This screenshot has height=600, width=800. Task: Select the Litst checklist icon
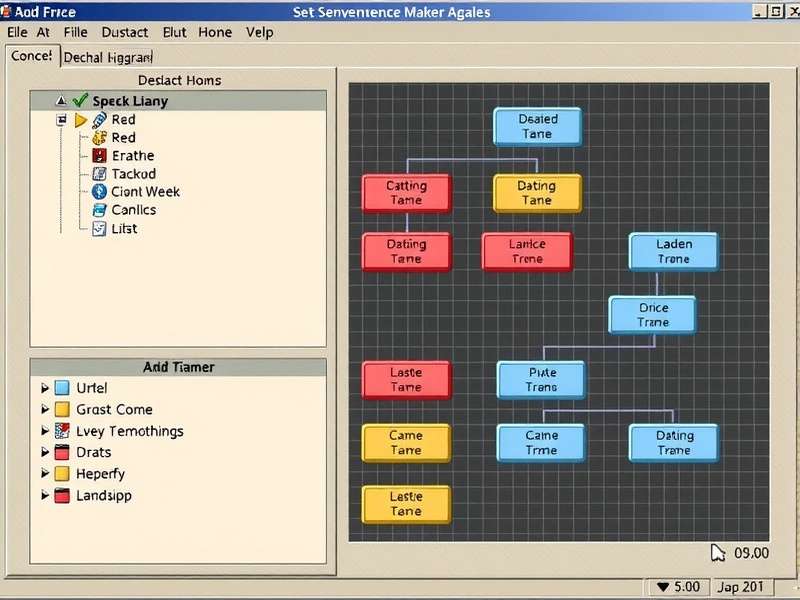[x=98, y=229]
